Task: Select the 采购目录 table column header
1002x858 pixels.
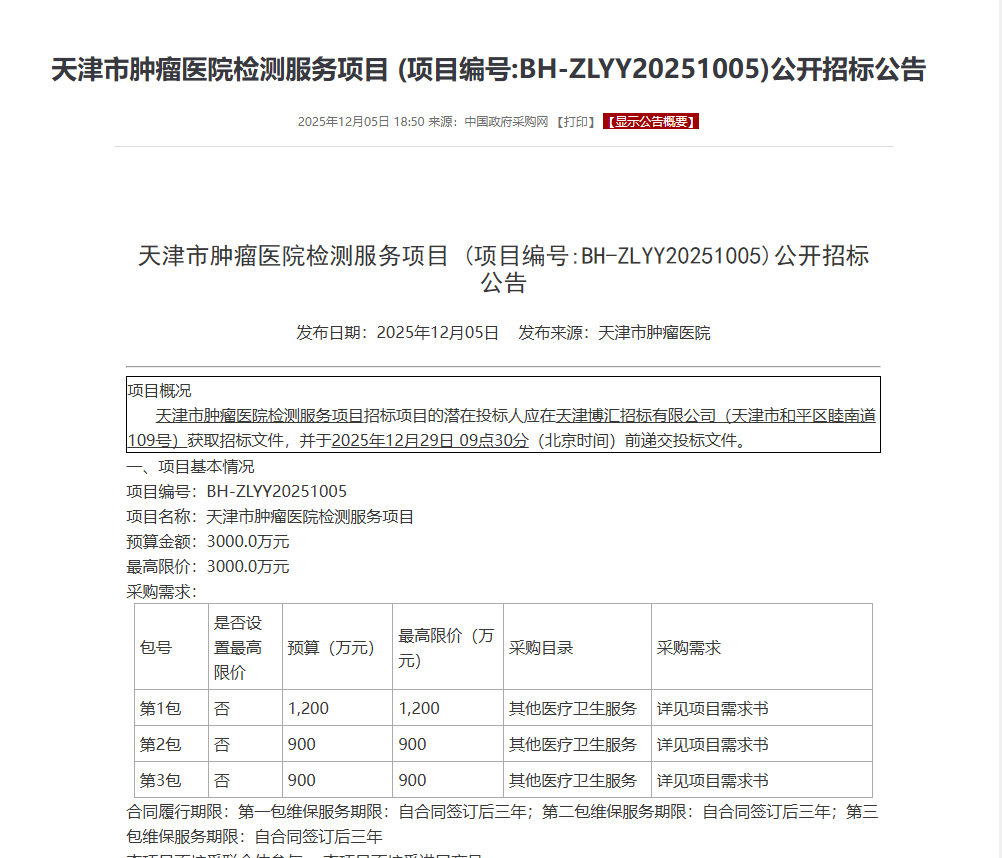Action: (541, 647)
